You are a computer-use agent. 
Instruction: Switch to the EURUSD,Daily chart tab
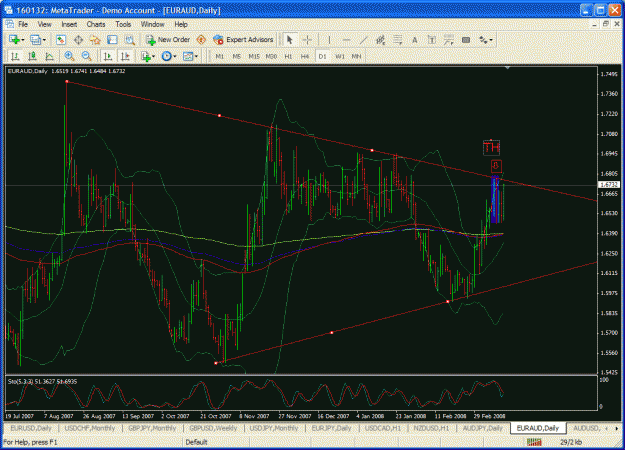(x=31, y=428)
